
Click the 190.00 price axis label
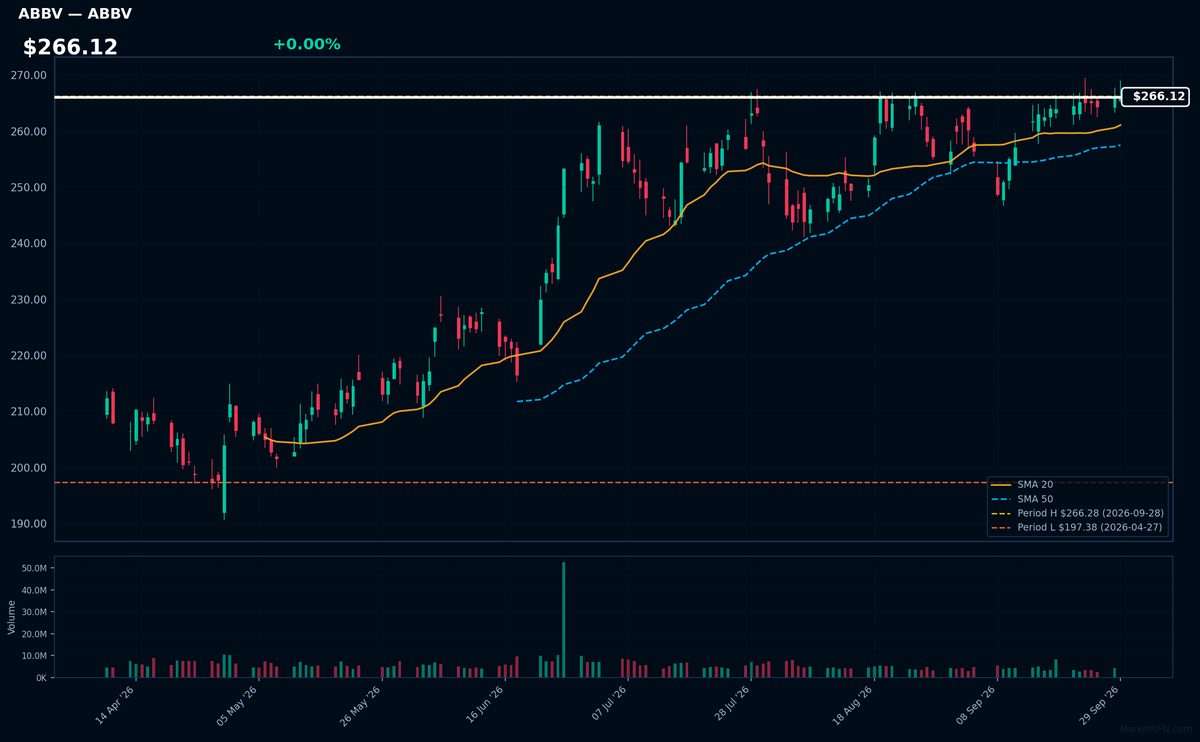click(x=29, y=524)
